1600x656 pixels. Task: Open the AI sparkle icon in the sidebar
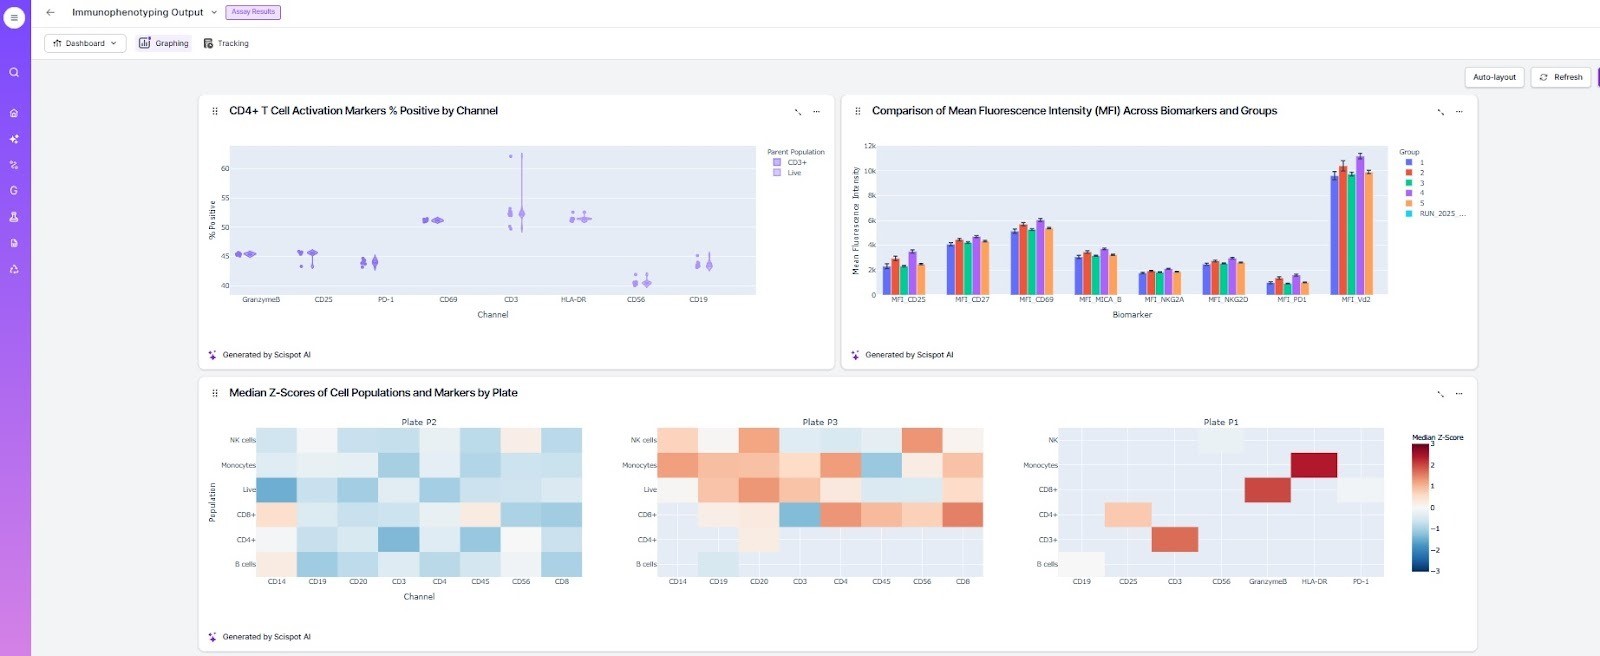pyautogui.click(x=14, y=139)
